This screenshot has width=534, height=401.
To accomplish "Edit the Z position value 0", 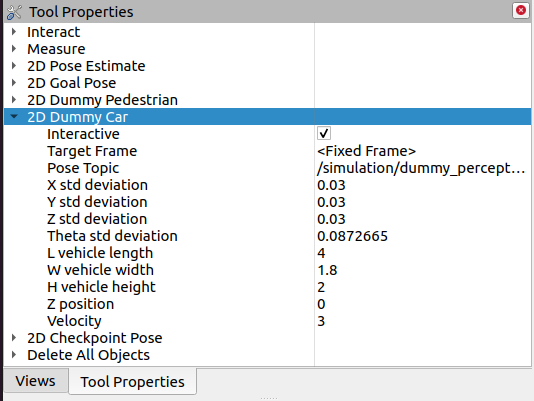I will [423, 304].
